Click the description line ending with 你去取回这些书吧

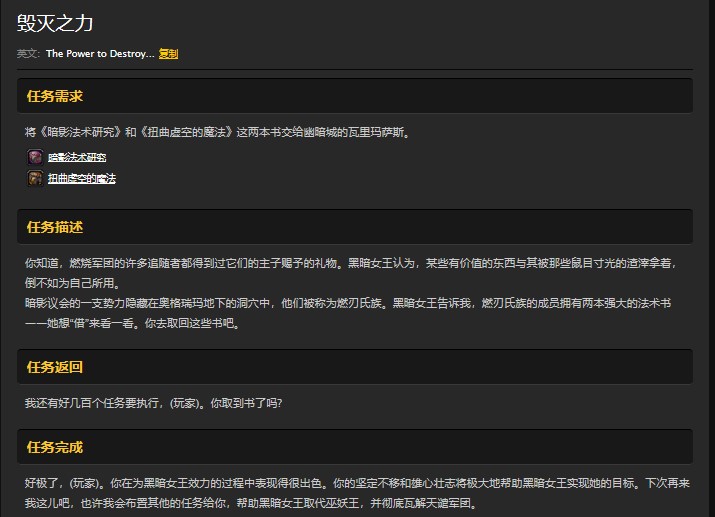tap(132, 323)
